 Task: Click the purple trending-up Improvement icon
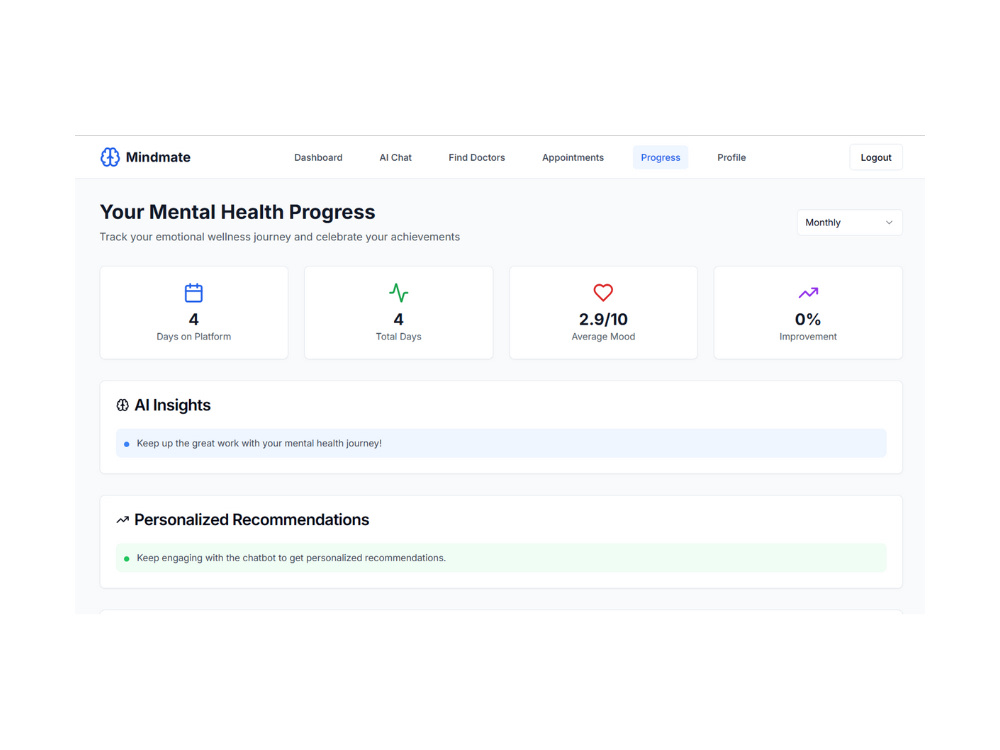pos(808,293)
